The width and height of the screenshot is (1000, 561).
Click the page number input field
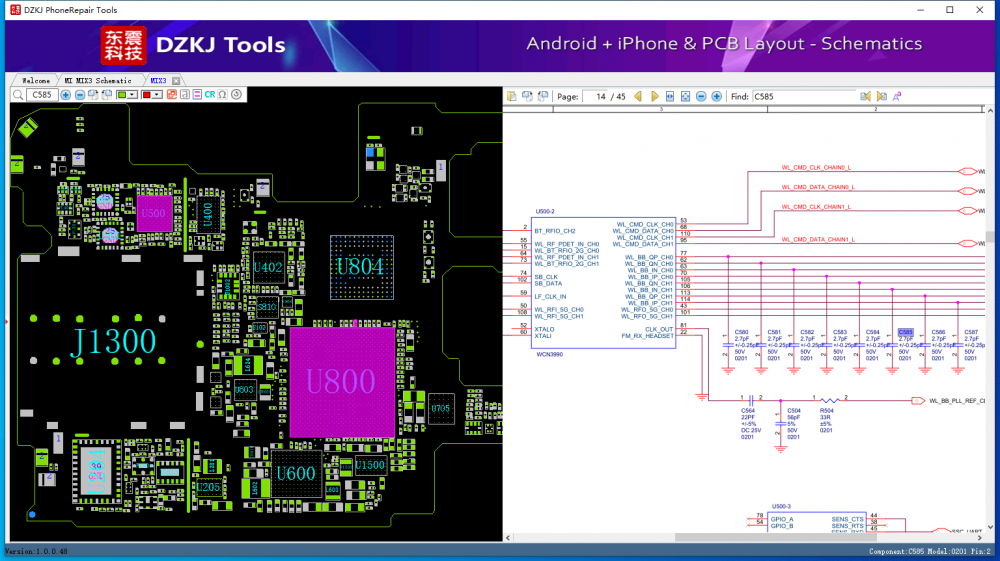(596, 96)
